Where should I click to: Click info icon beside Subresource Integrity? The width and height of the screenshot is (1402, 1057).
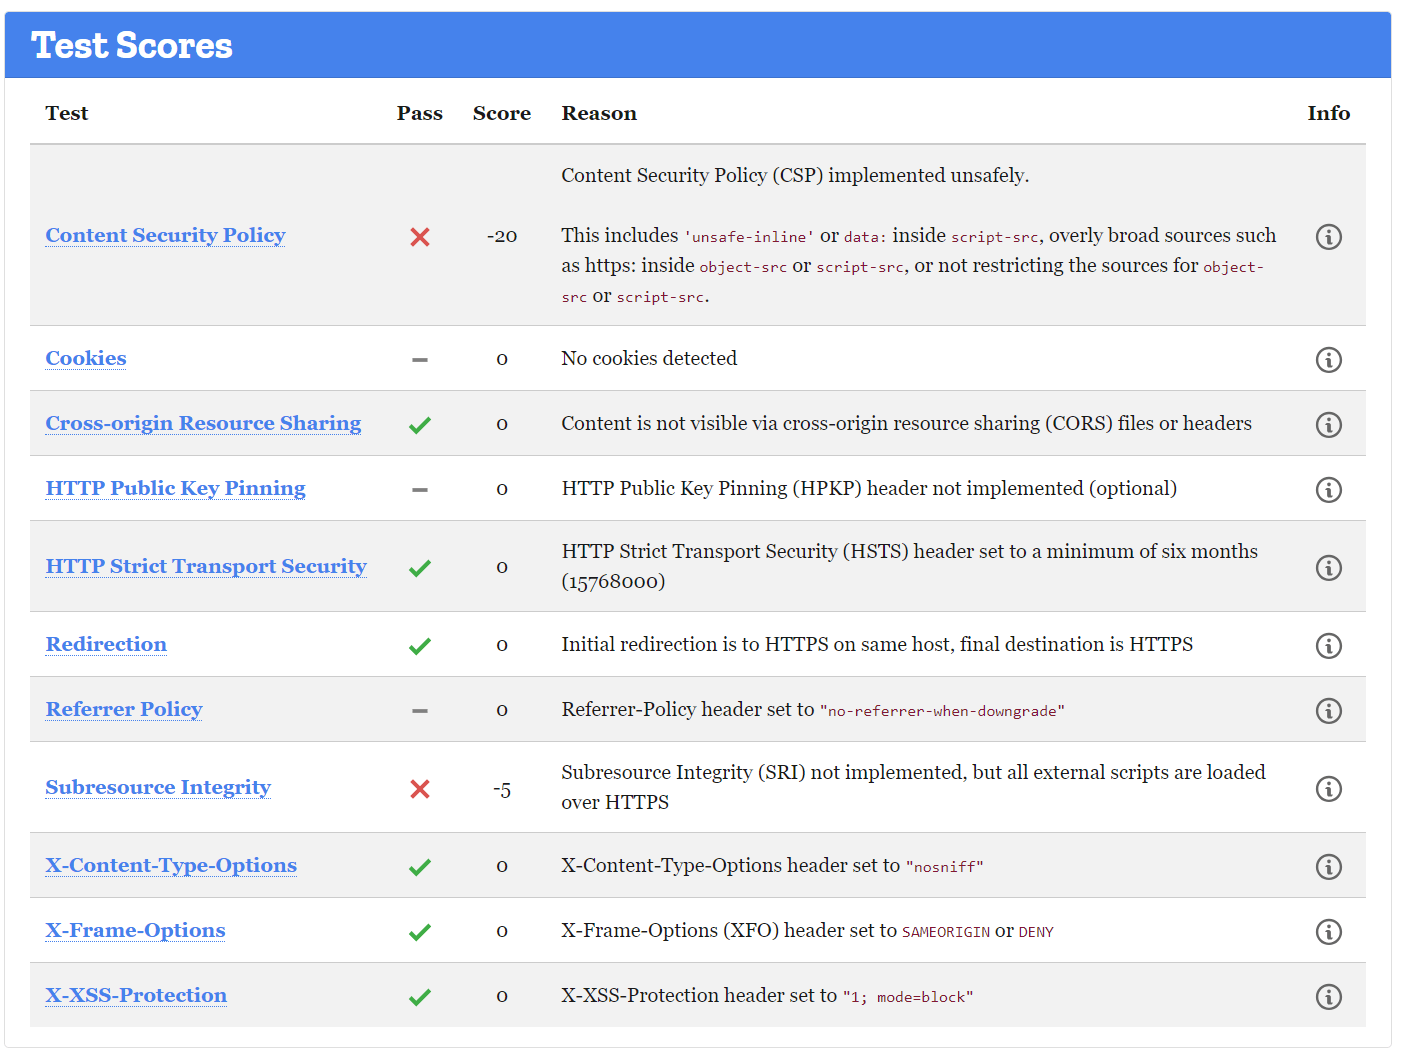coord(1328,788)
